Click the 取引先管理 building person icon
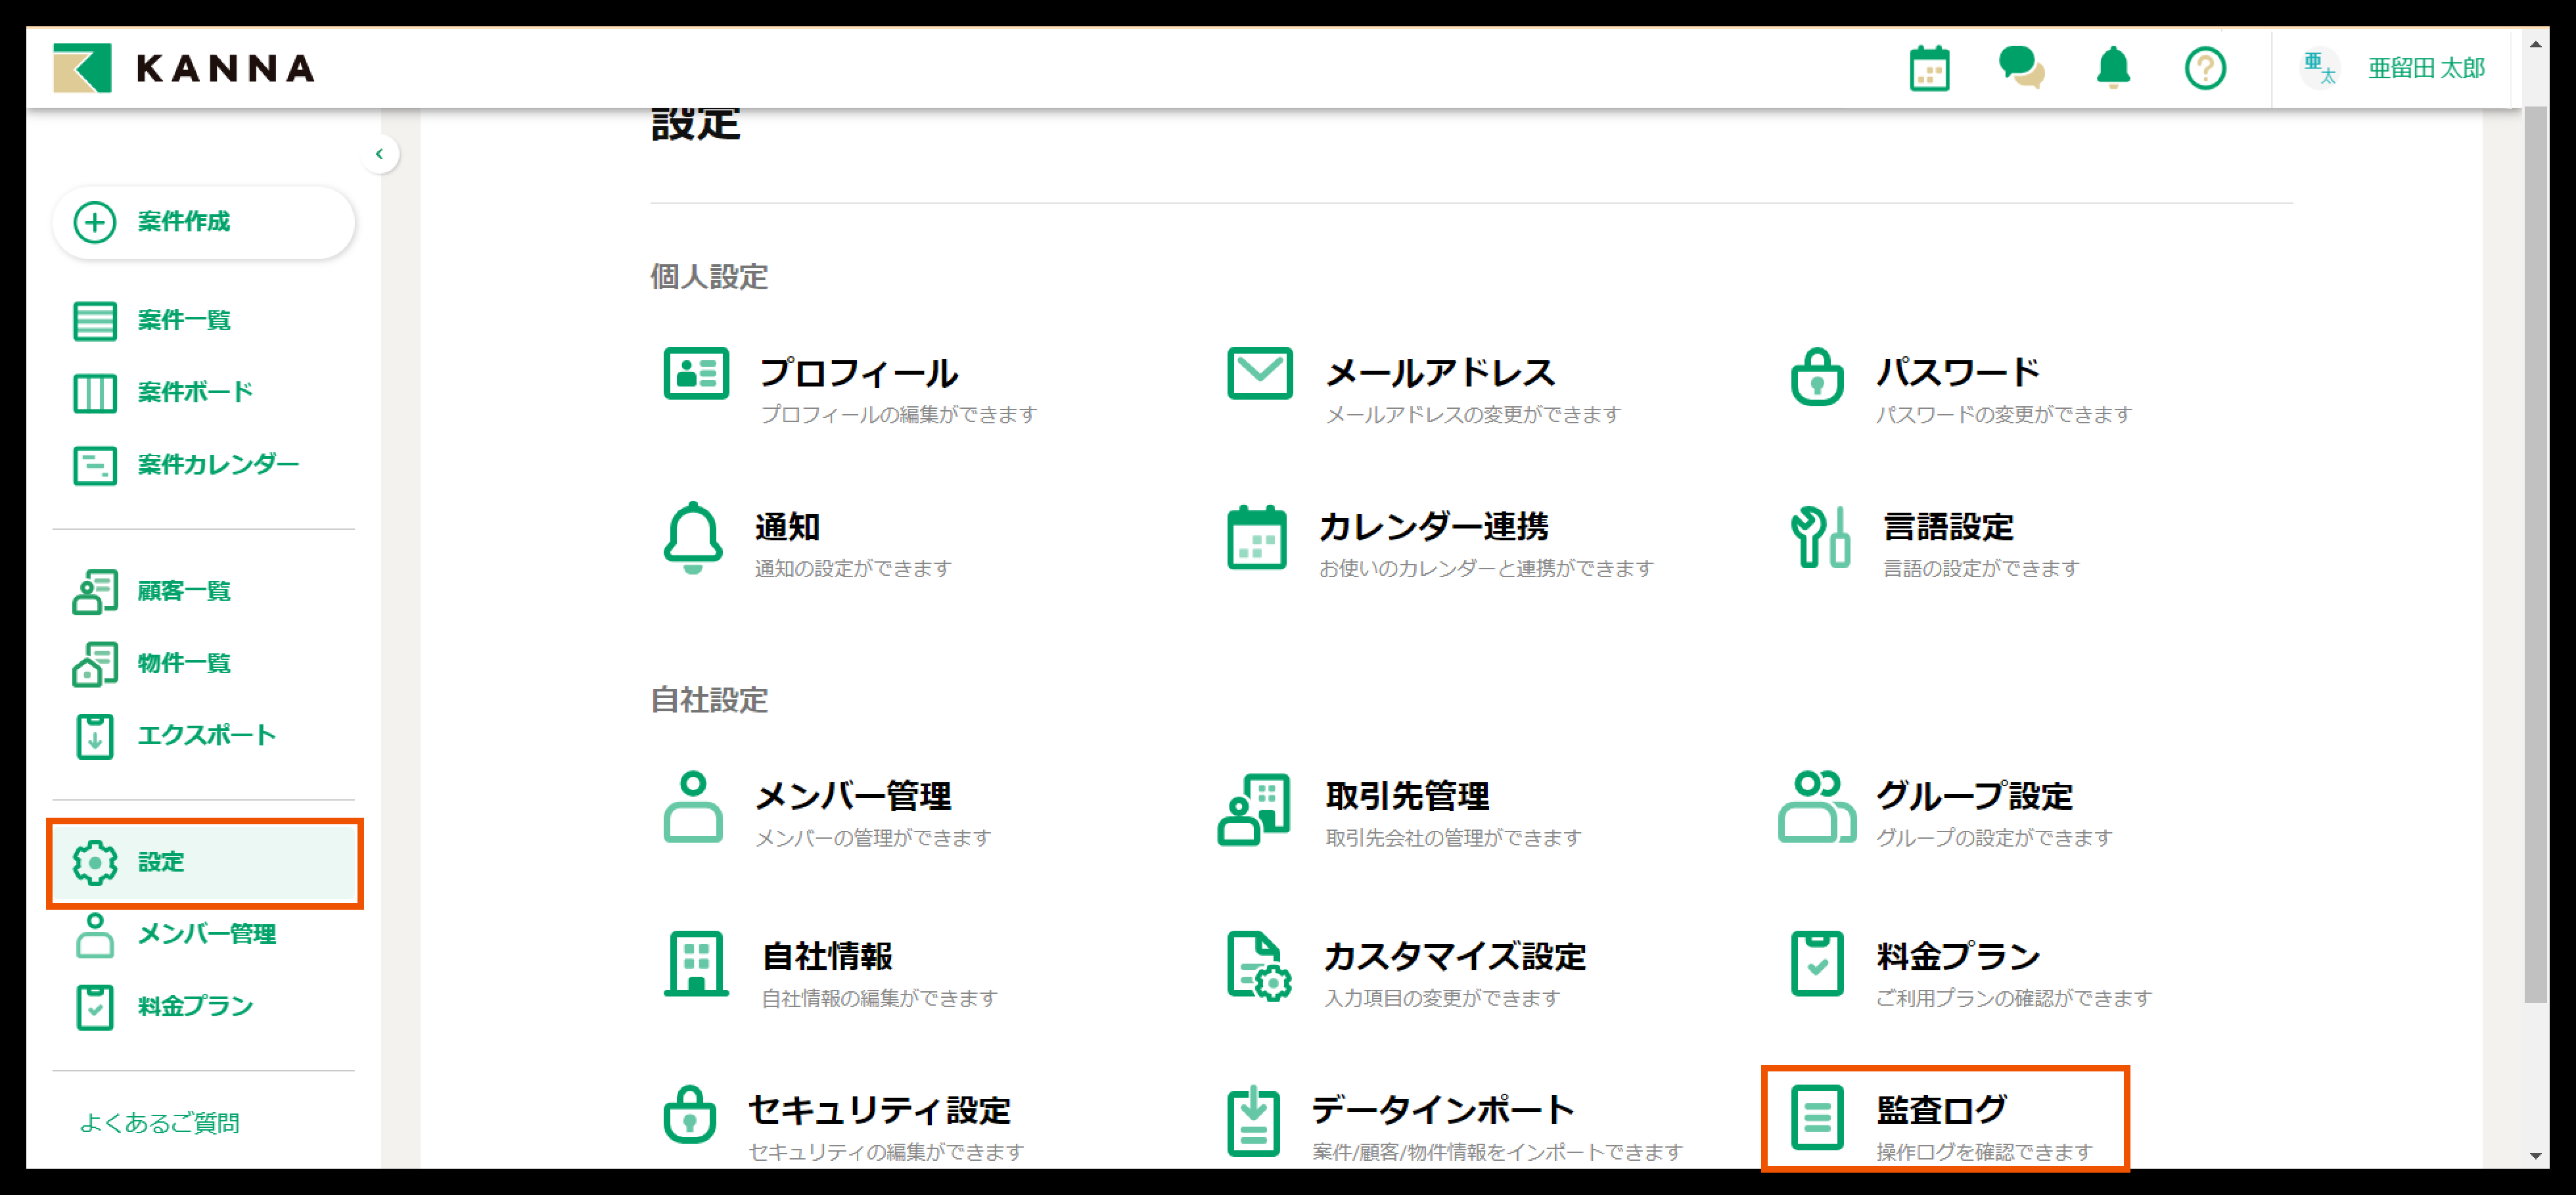Screen dimensions: 2576x1195 click(x=1254, y=810)
